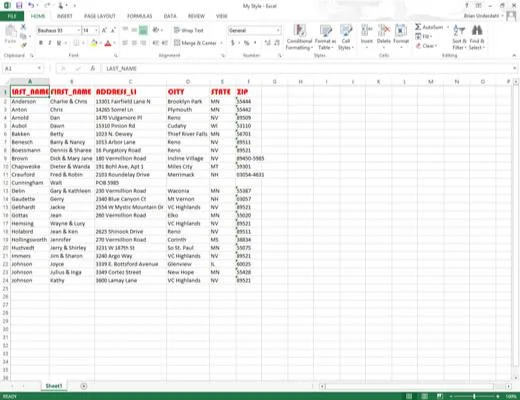Image resolution: width=520 pixels, height=400 pixels.
Task: Click the red font color swatch
Action: click(108, 43)
